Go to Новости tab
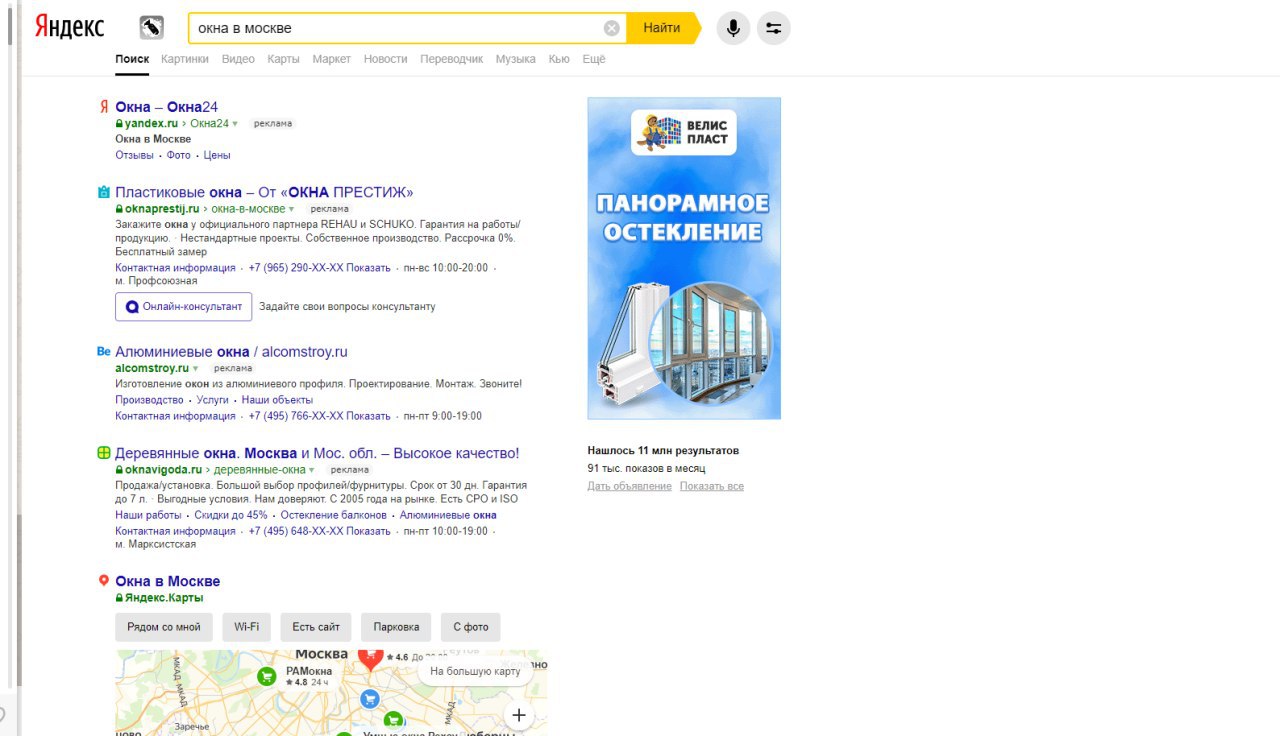This screenshot has height=736, width=1280. click(386, 59)
